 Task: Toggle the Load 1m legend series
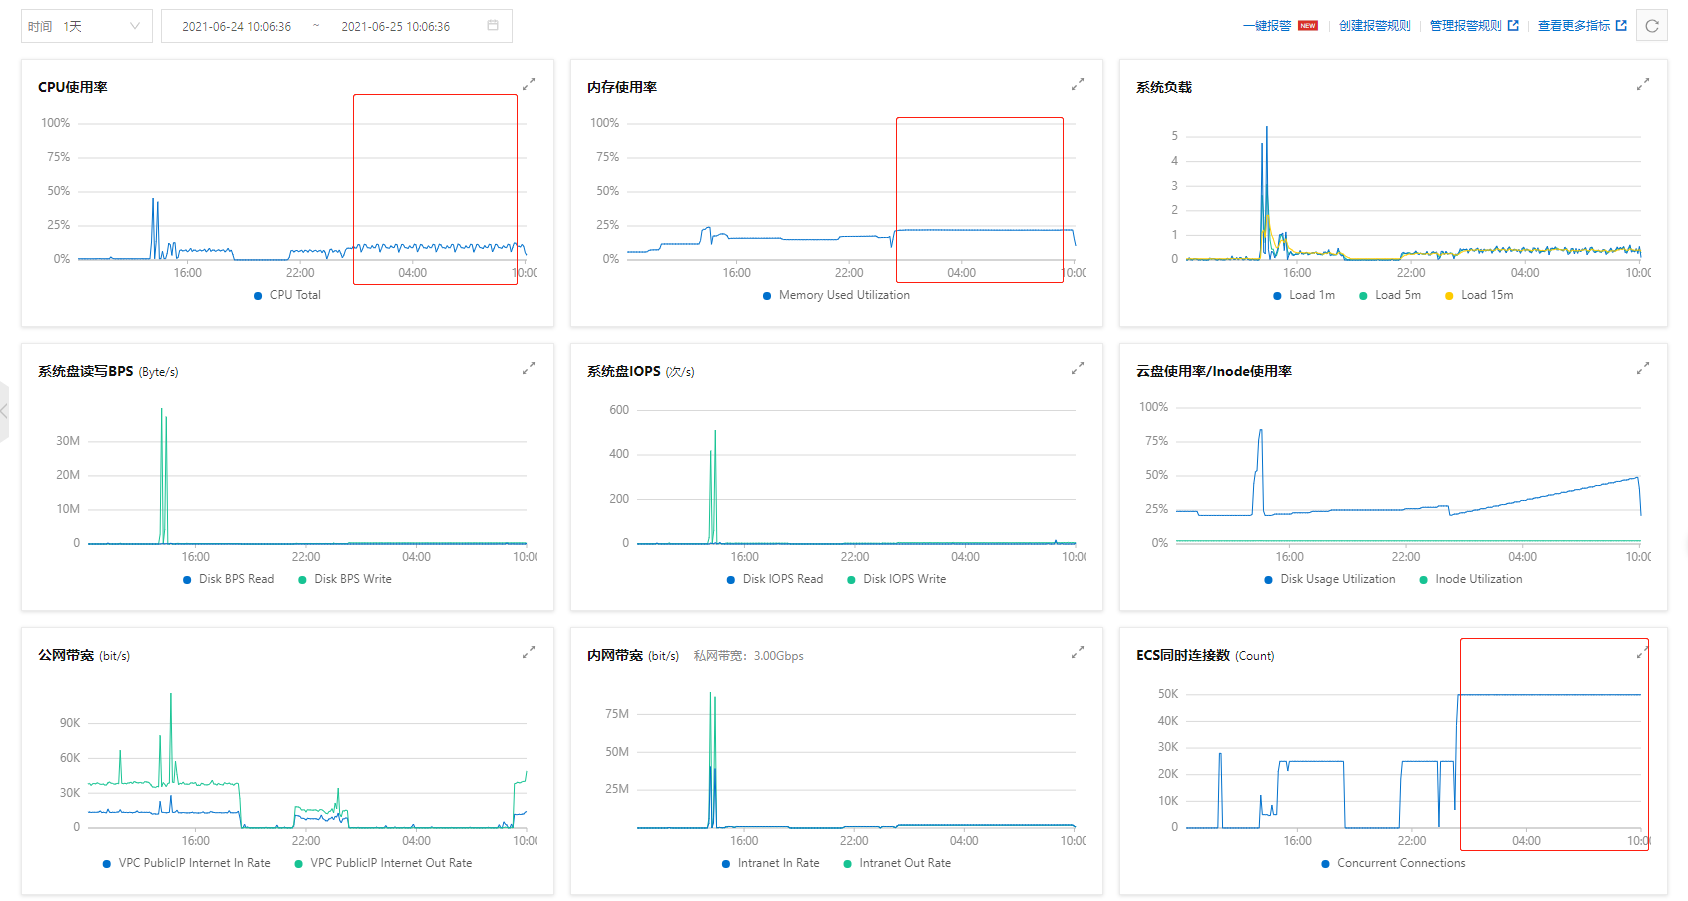click(1304, 295)
